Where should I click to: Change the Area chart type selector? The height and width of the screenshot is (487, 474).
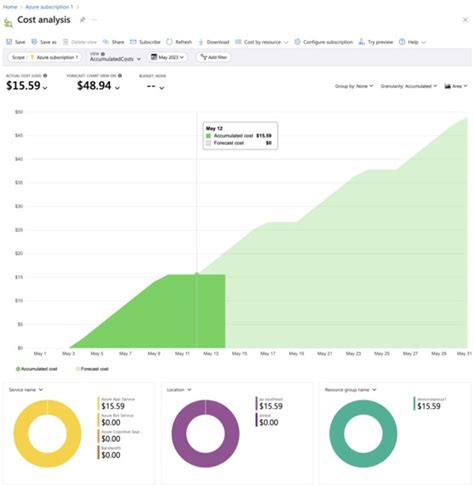[x=456, y=86]
